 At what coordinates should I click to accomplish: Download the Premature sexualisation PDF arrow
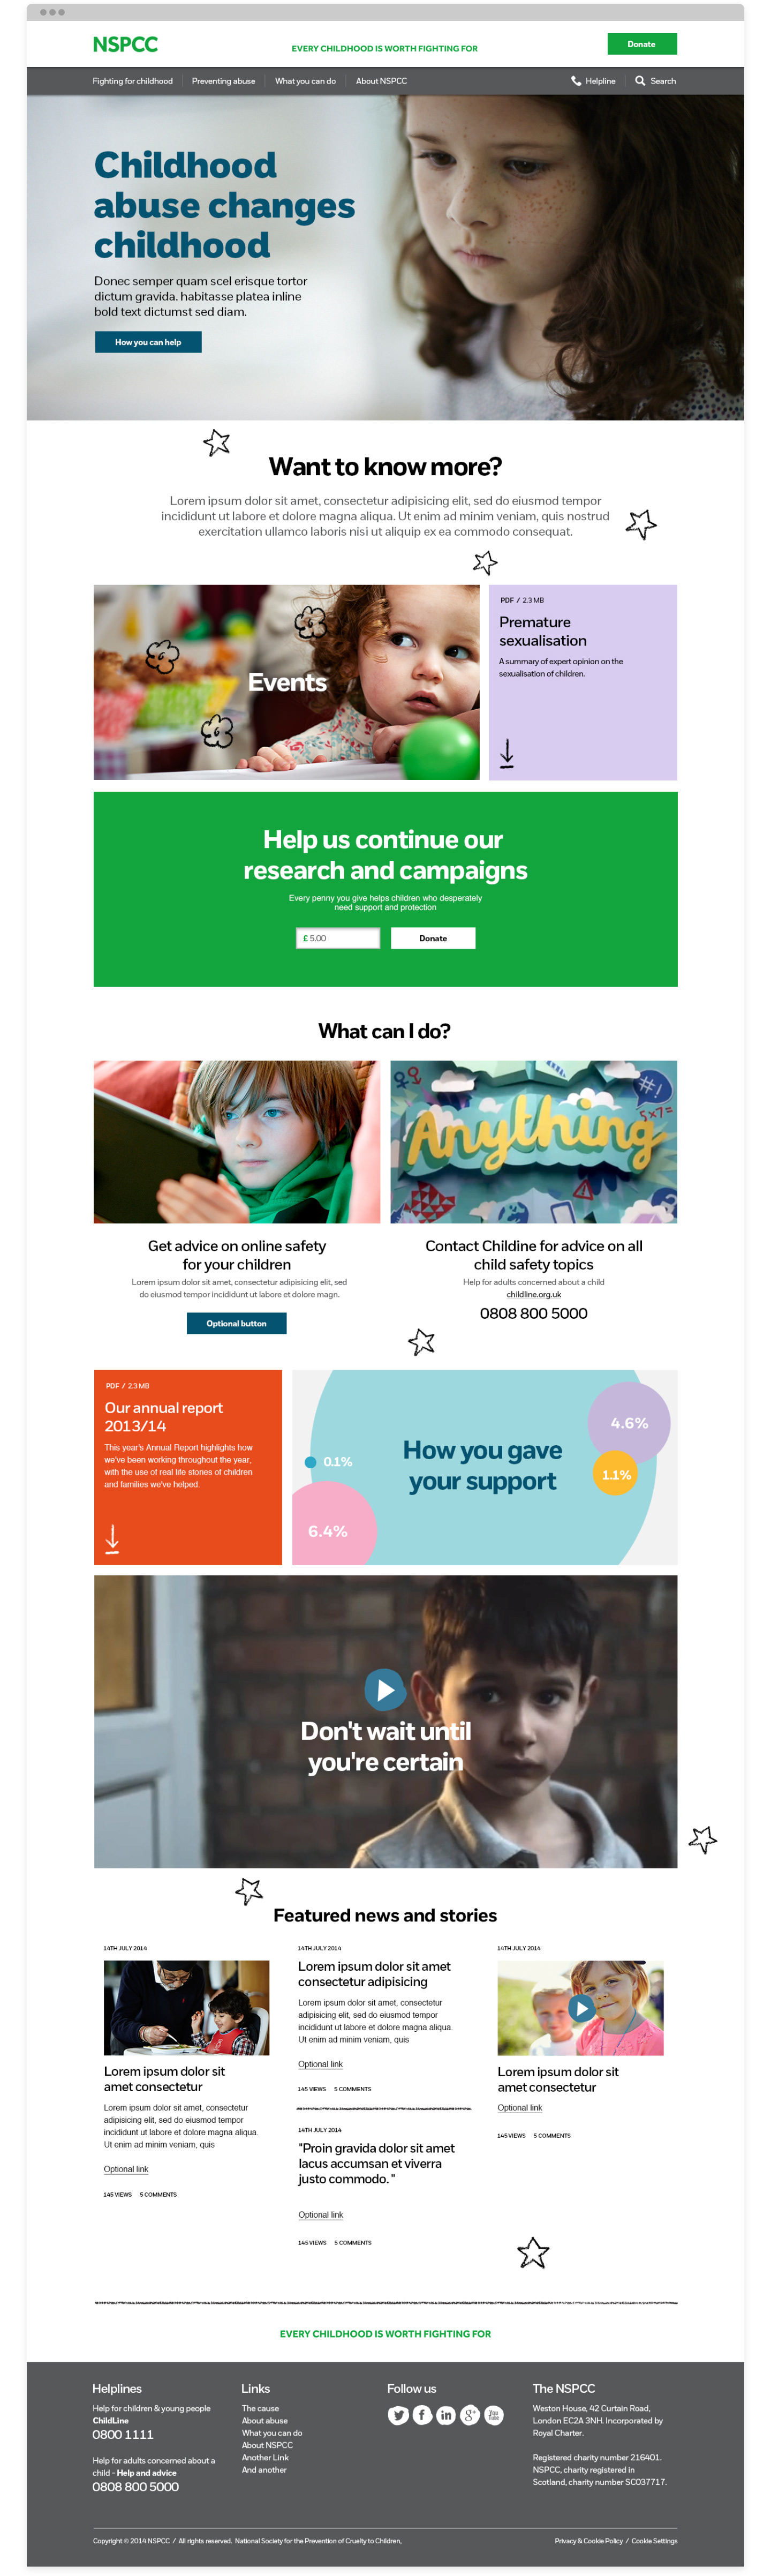(507, 753)
